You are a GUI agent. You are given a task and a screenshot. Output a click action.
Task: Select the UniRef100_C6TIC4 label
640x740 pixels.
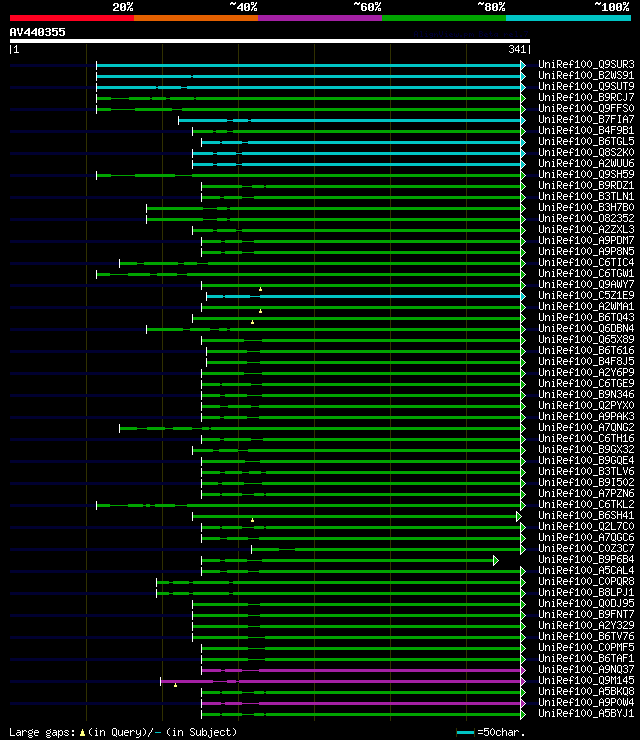tap(586, 262)
